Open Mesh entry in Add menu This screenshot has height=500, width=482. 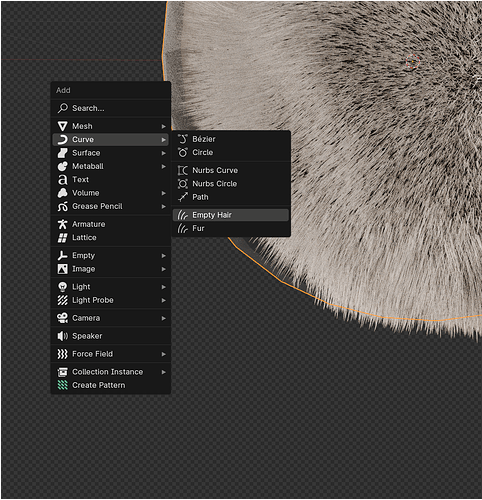111,126
